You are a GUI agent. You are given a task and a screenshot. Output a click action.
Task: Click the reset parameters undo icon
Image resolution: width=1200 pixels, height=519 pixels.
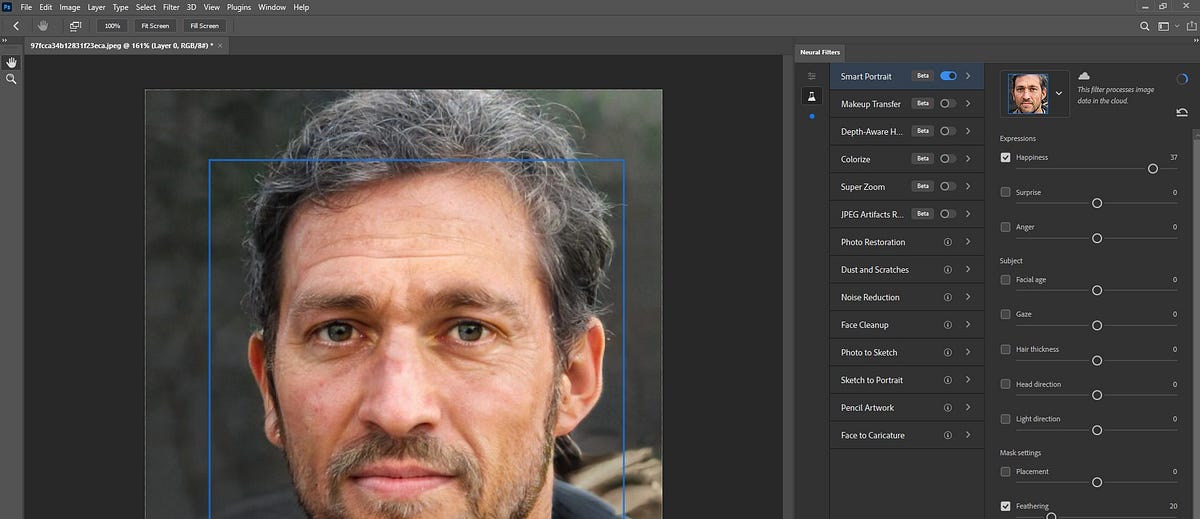1182,113
